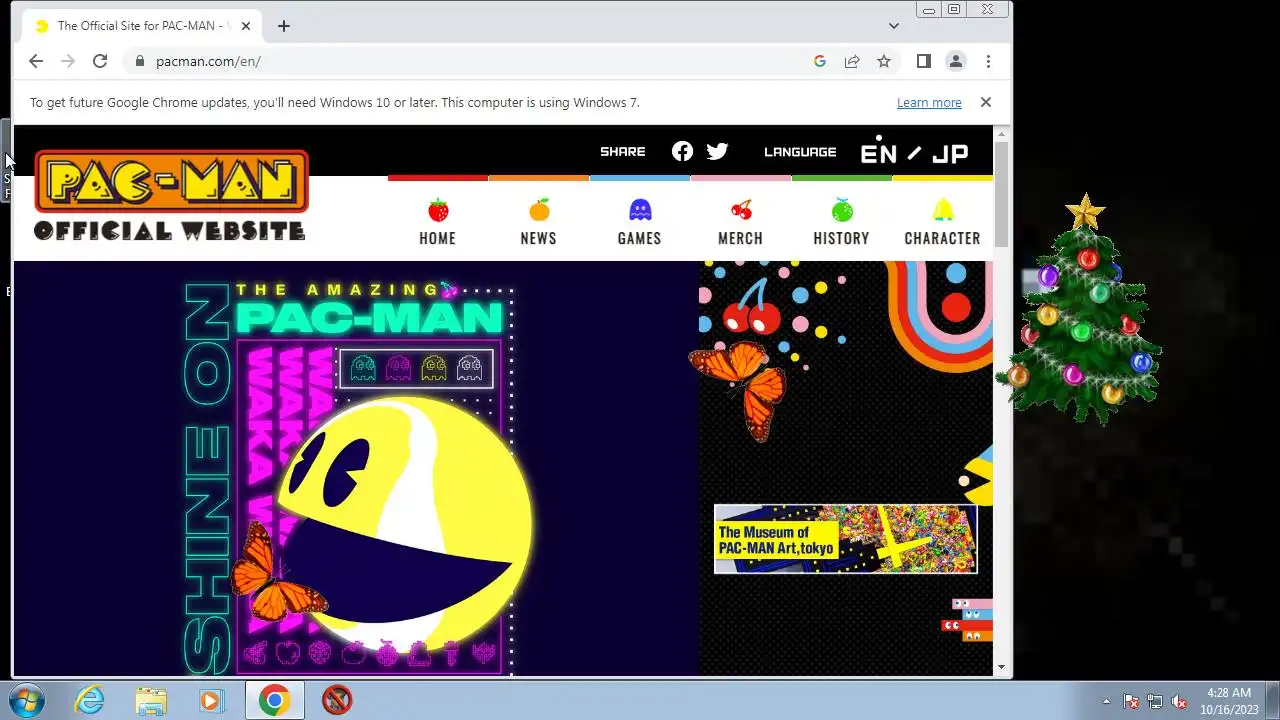Click the page scrollbar up arrow

coord(1001,134)
